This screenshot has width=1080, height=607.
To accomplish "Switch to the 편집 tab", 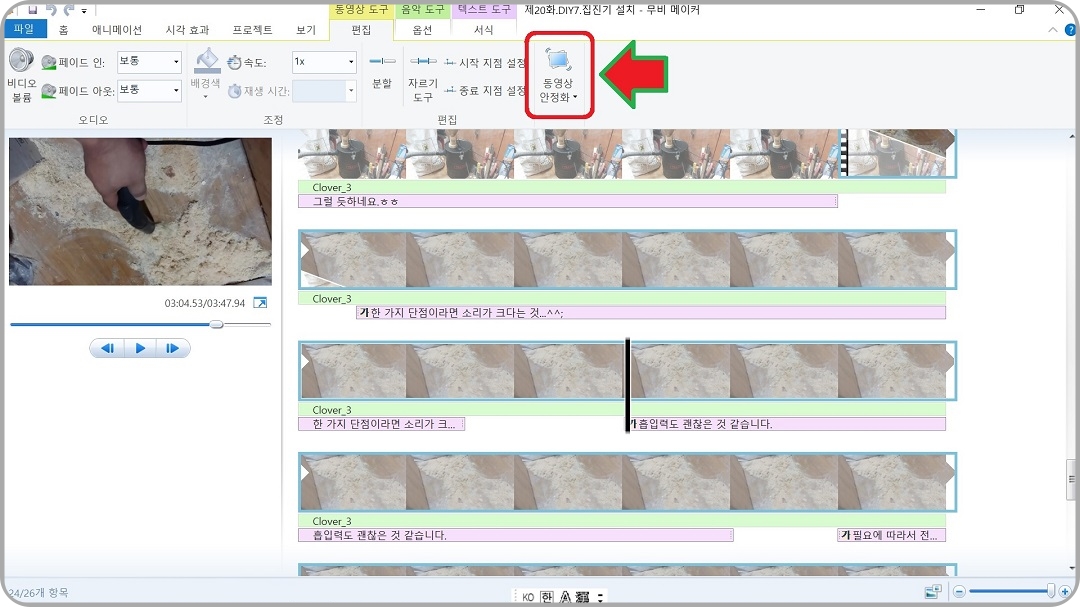I will click(x=362, y=30).
